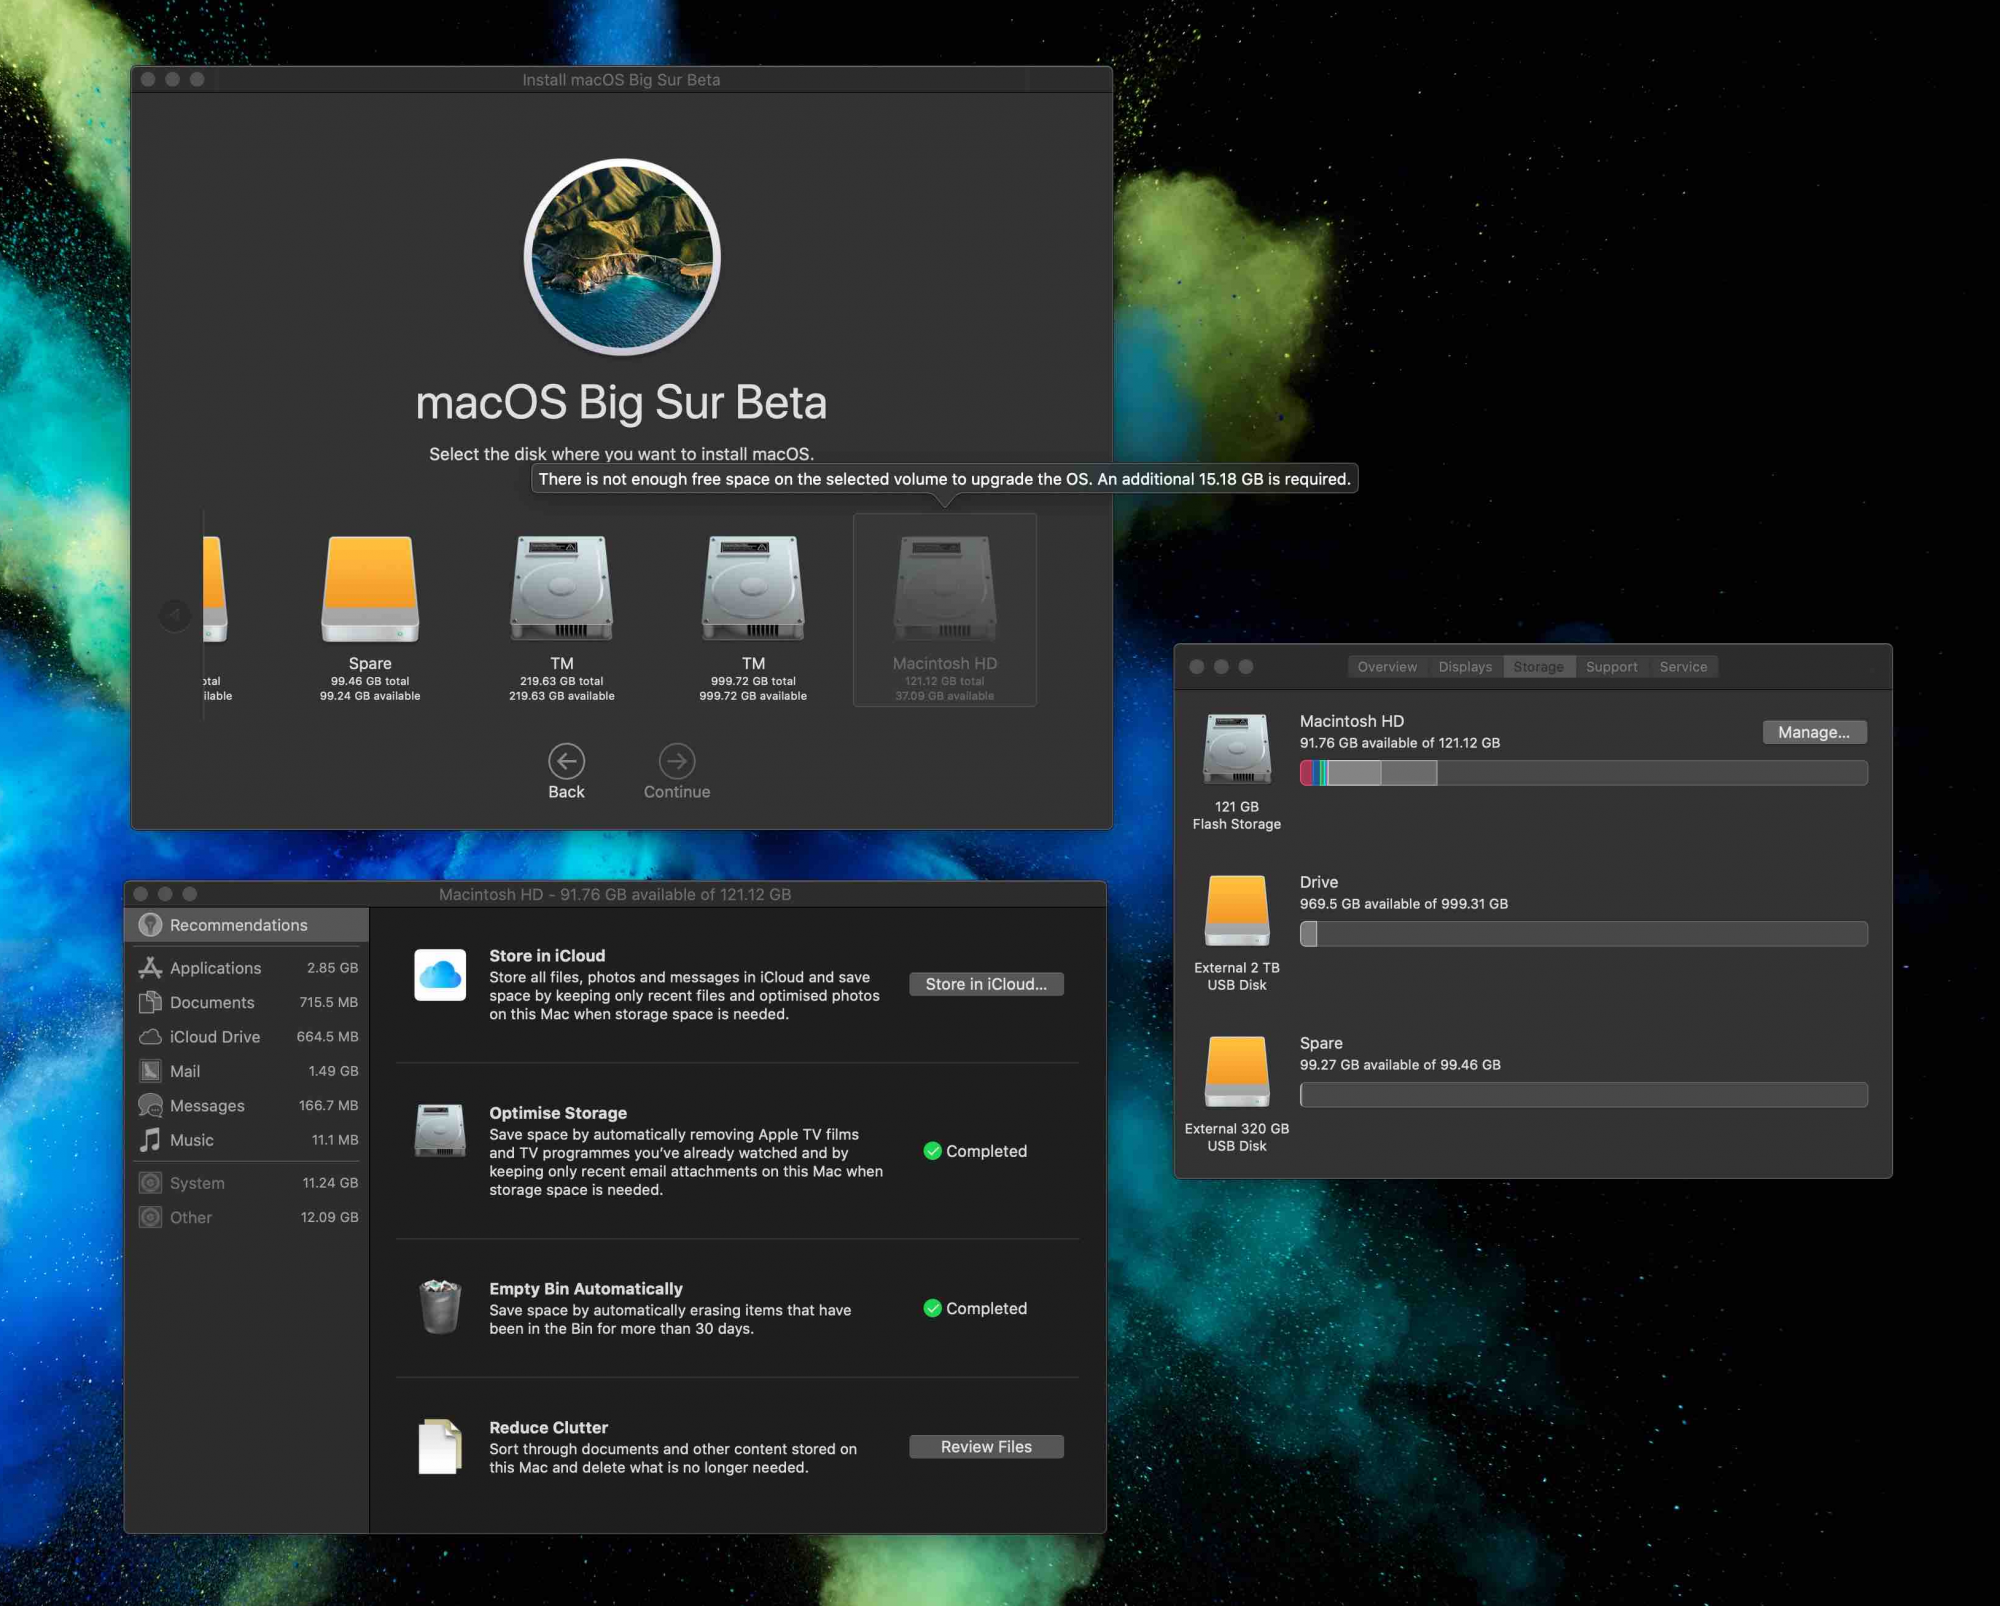Image resolution: width=2000 pixels, height=1606 pixels.
Task: Click the Store in iCloud heading
Action: [x=547, y=956]
